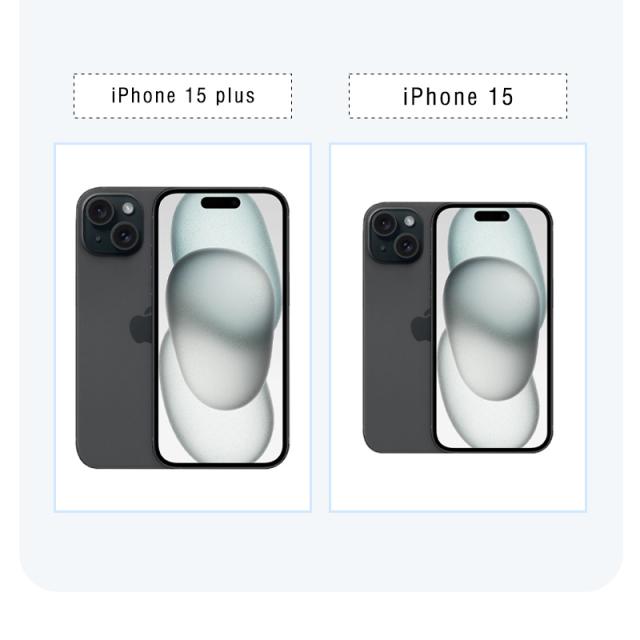Click iPhone 15 front display wallpaper
Image resolution: width=640 pixels, height=640 pixels.
coord(492,328)
